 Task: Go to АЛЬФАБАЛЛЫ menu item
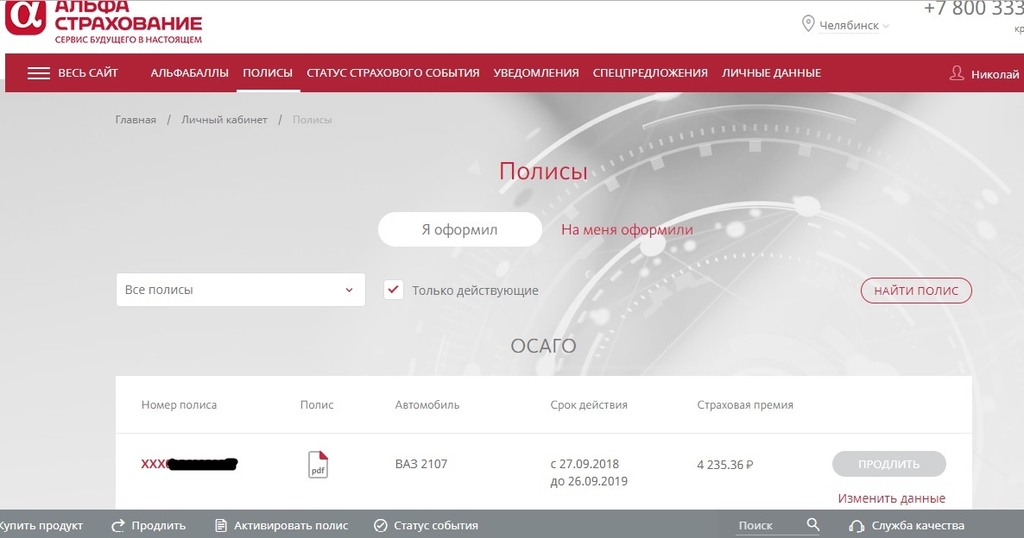click(x=189, y=73)
